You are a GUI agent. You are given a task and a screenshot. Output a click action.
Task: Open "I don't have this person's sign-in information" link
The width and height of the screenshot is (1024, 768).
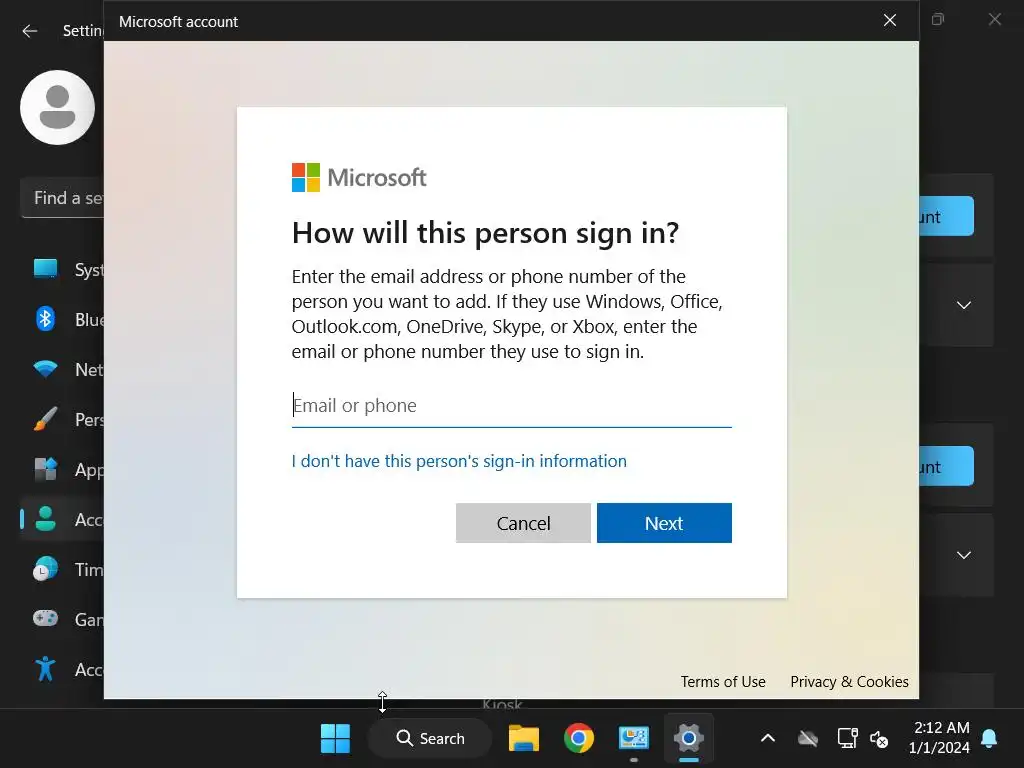(459, 461)
